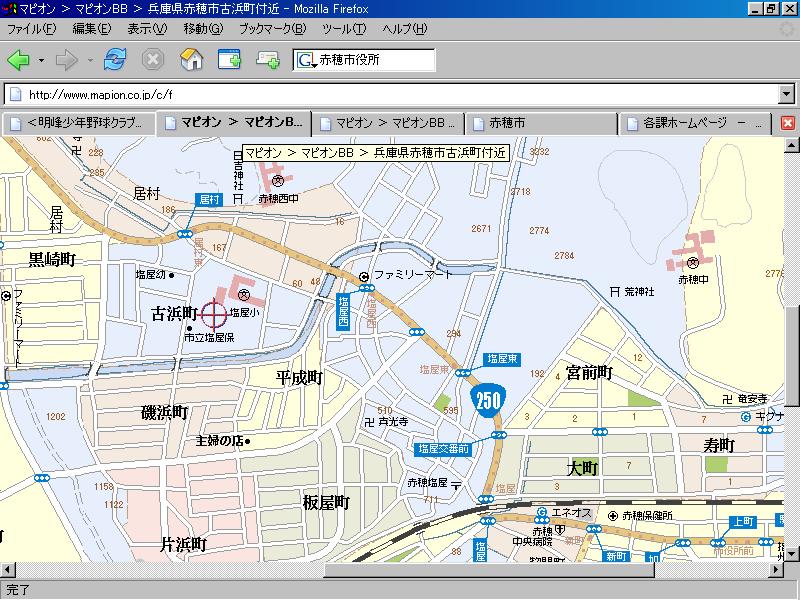Click the horizontal scrollbar thumb
Screen dimensions: 800x600
click(x=489, y=569)
